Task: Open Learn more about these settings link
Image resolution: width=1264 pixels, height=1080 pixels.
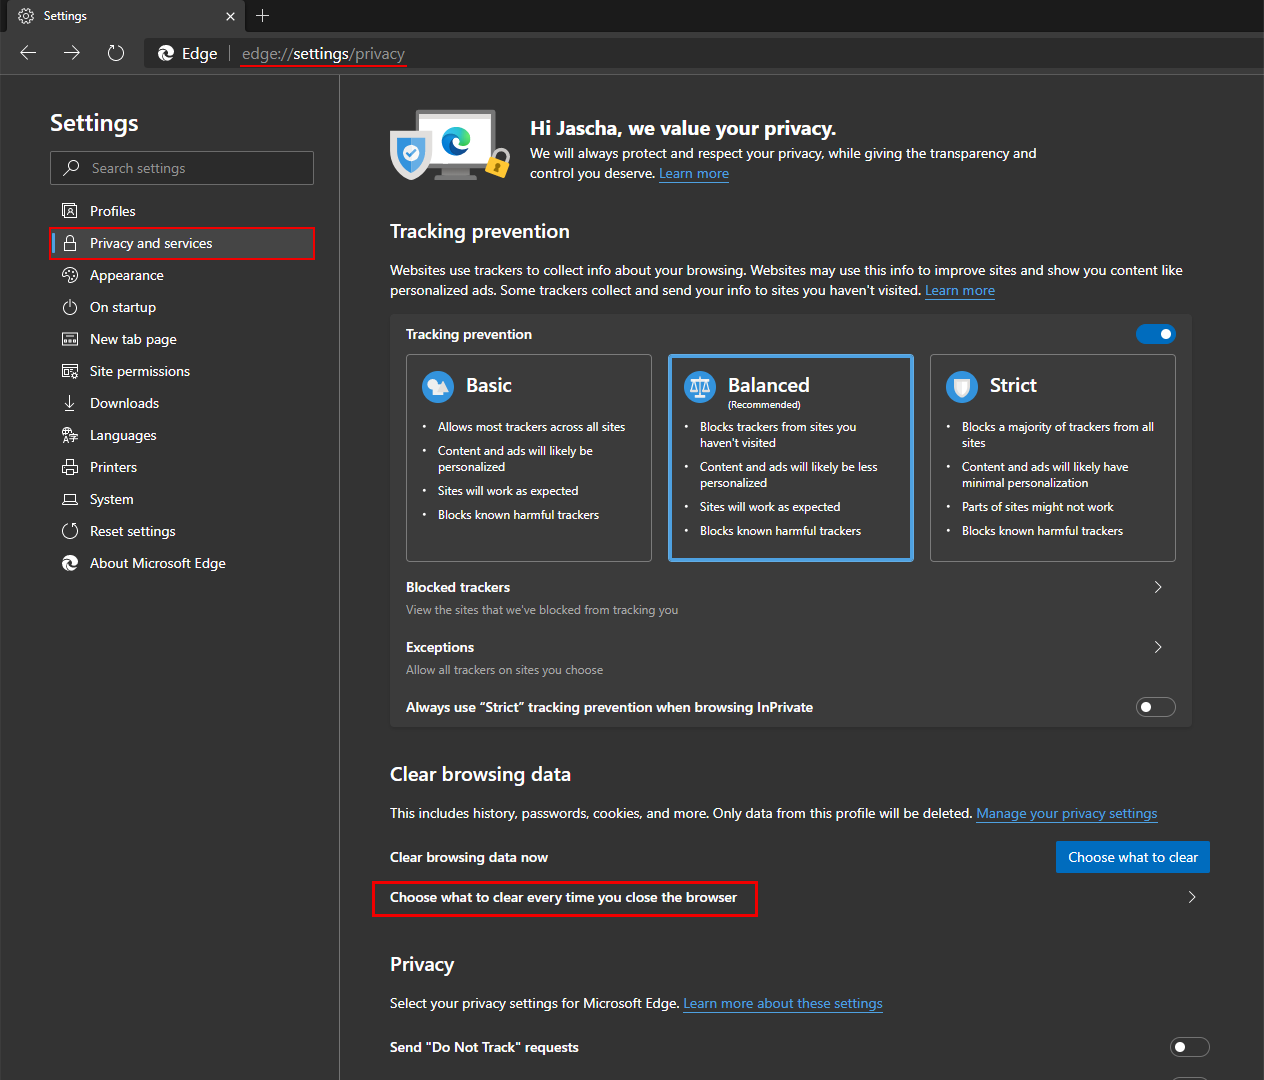Action: pos(783,1003)
